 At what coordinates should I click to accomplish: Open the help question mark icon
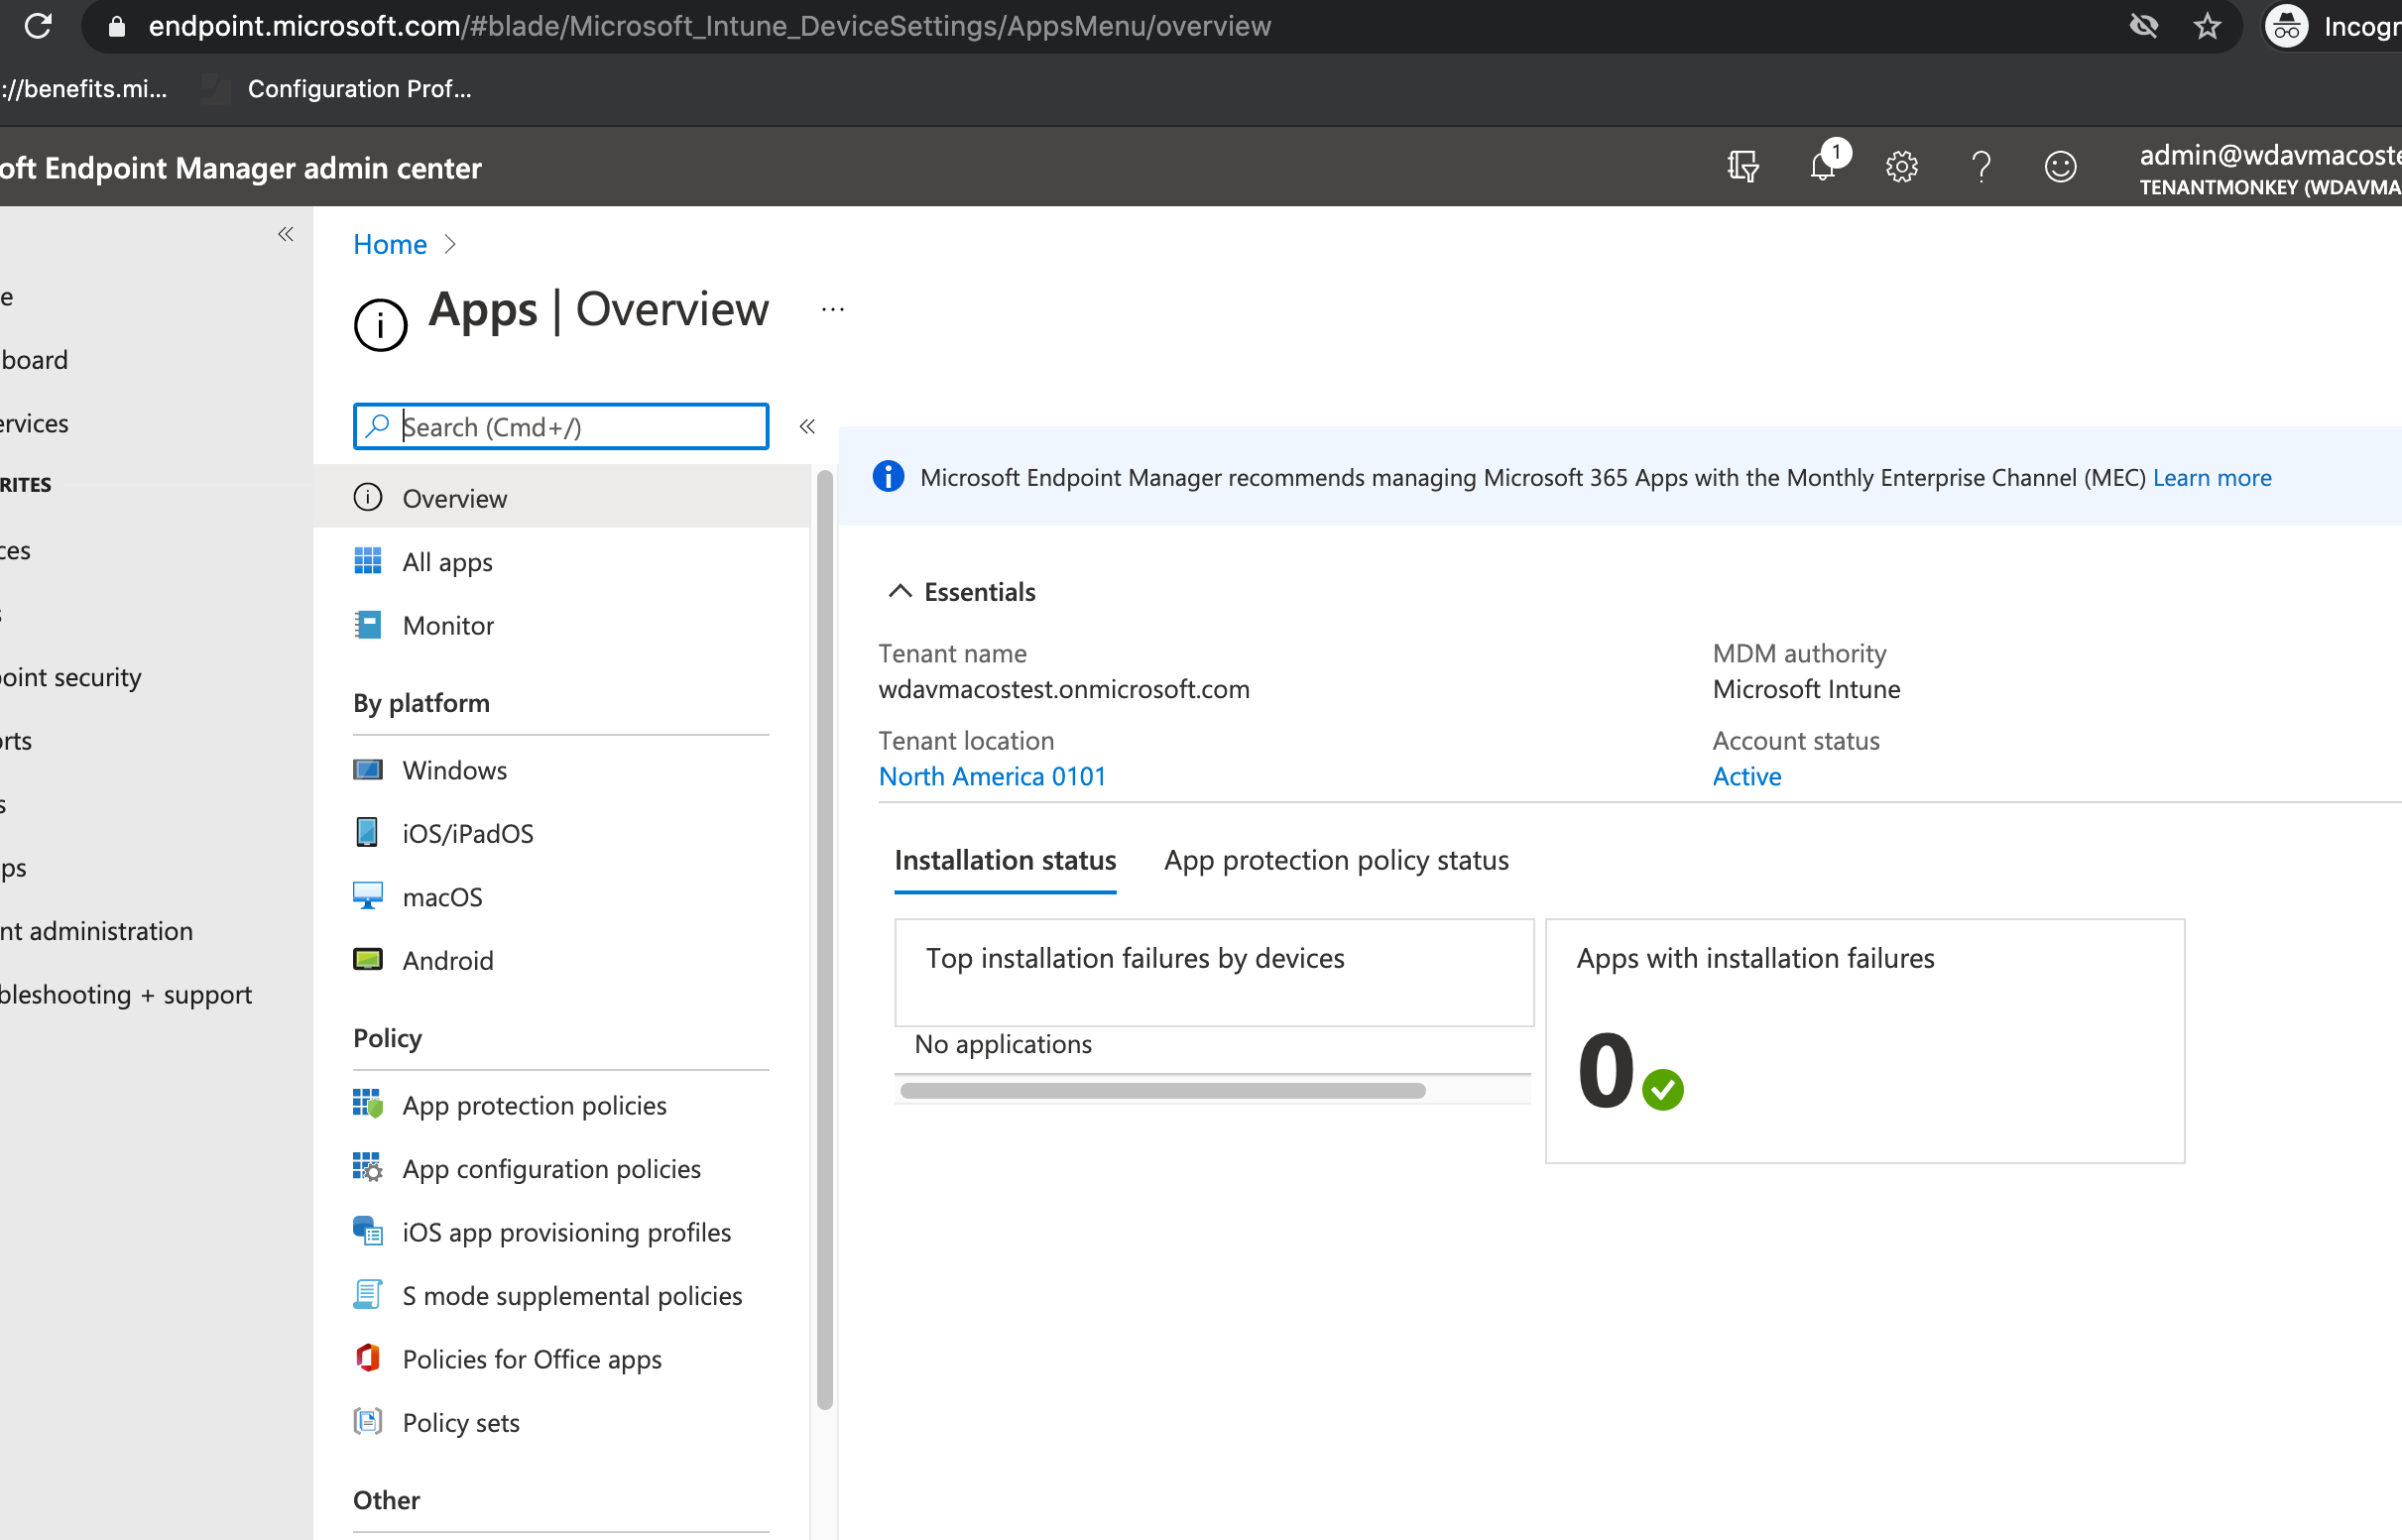click(x=1981, y=166)
